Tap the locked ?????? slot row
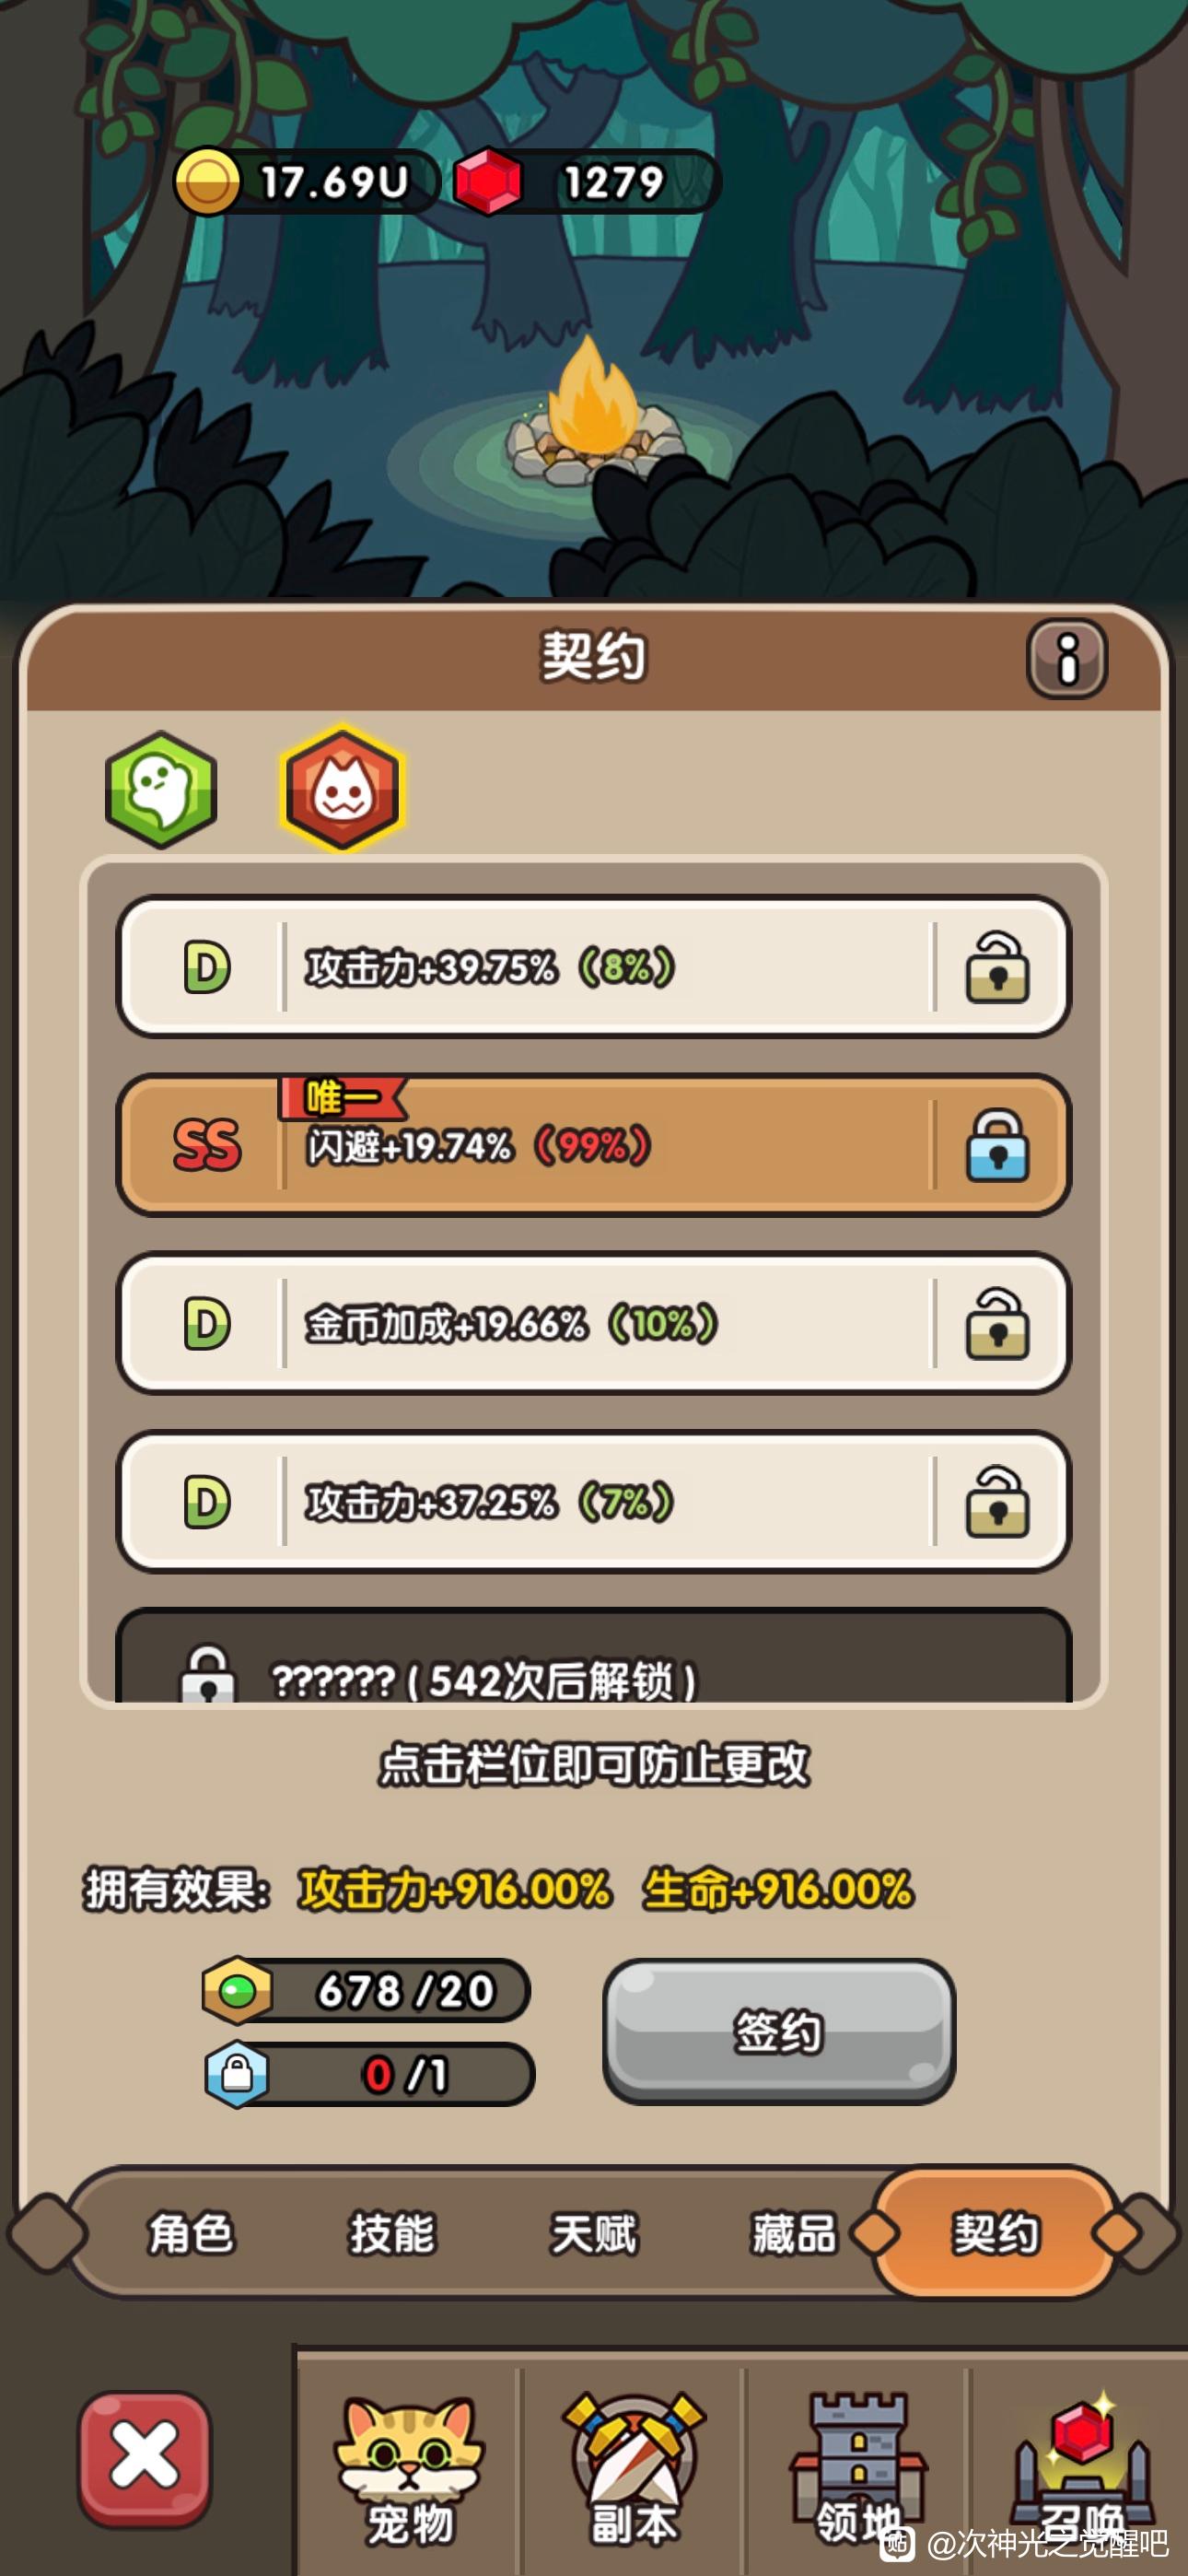The width and height of the screenshot is (1188, 2576). tap(594, 1656)
